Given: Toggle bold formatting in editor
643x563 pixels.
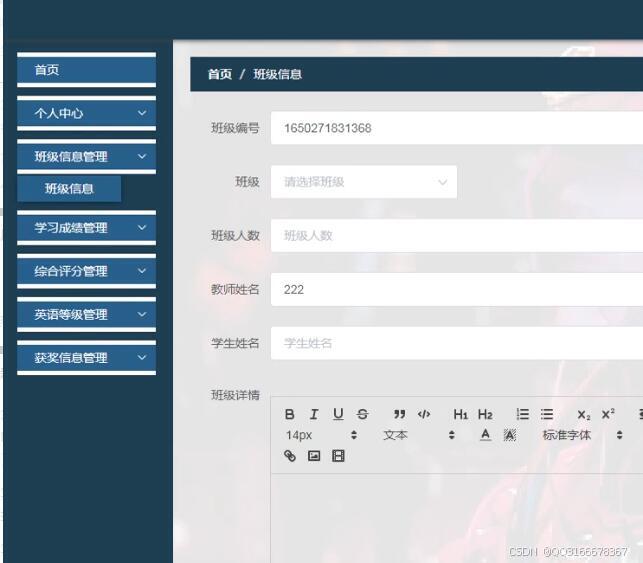Looking at the screenshot, I should tap(290, 414).
